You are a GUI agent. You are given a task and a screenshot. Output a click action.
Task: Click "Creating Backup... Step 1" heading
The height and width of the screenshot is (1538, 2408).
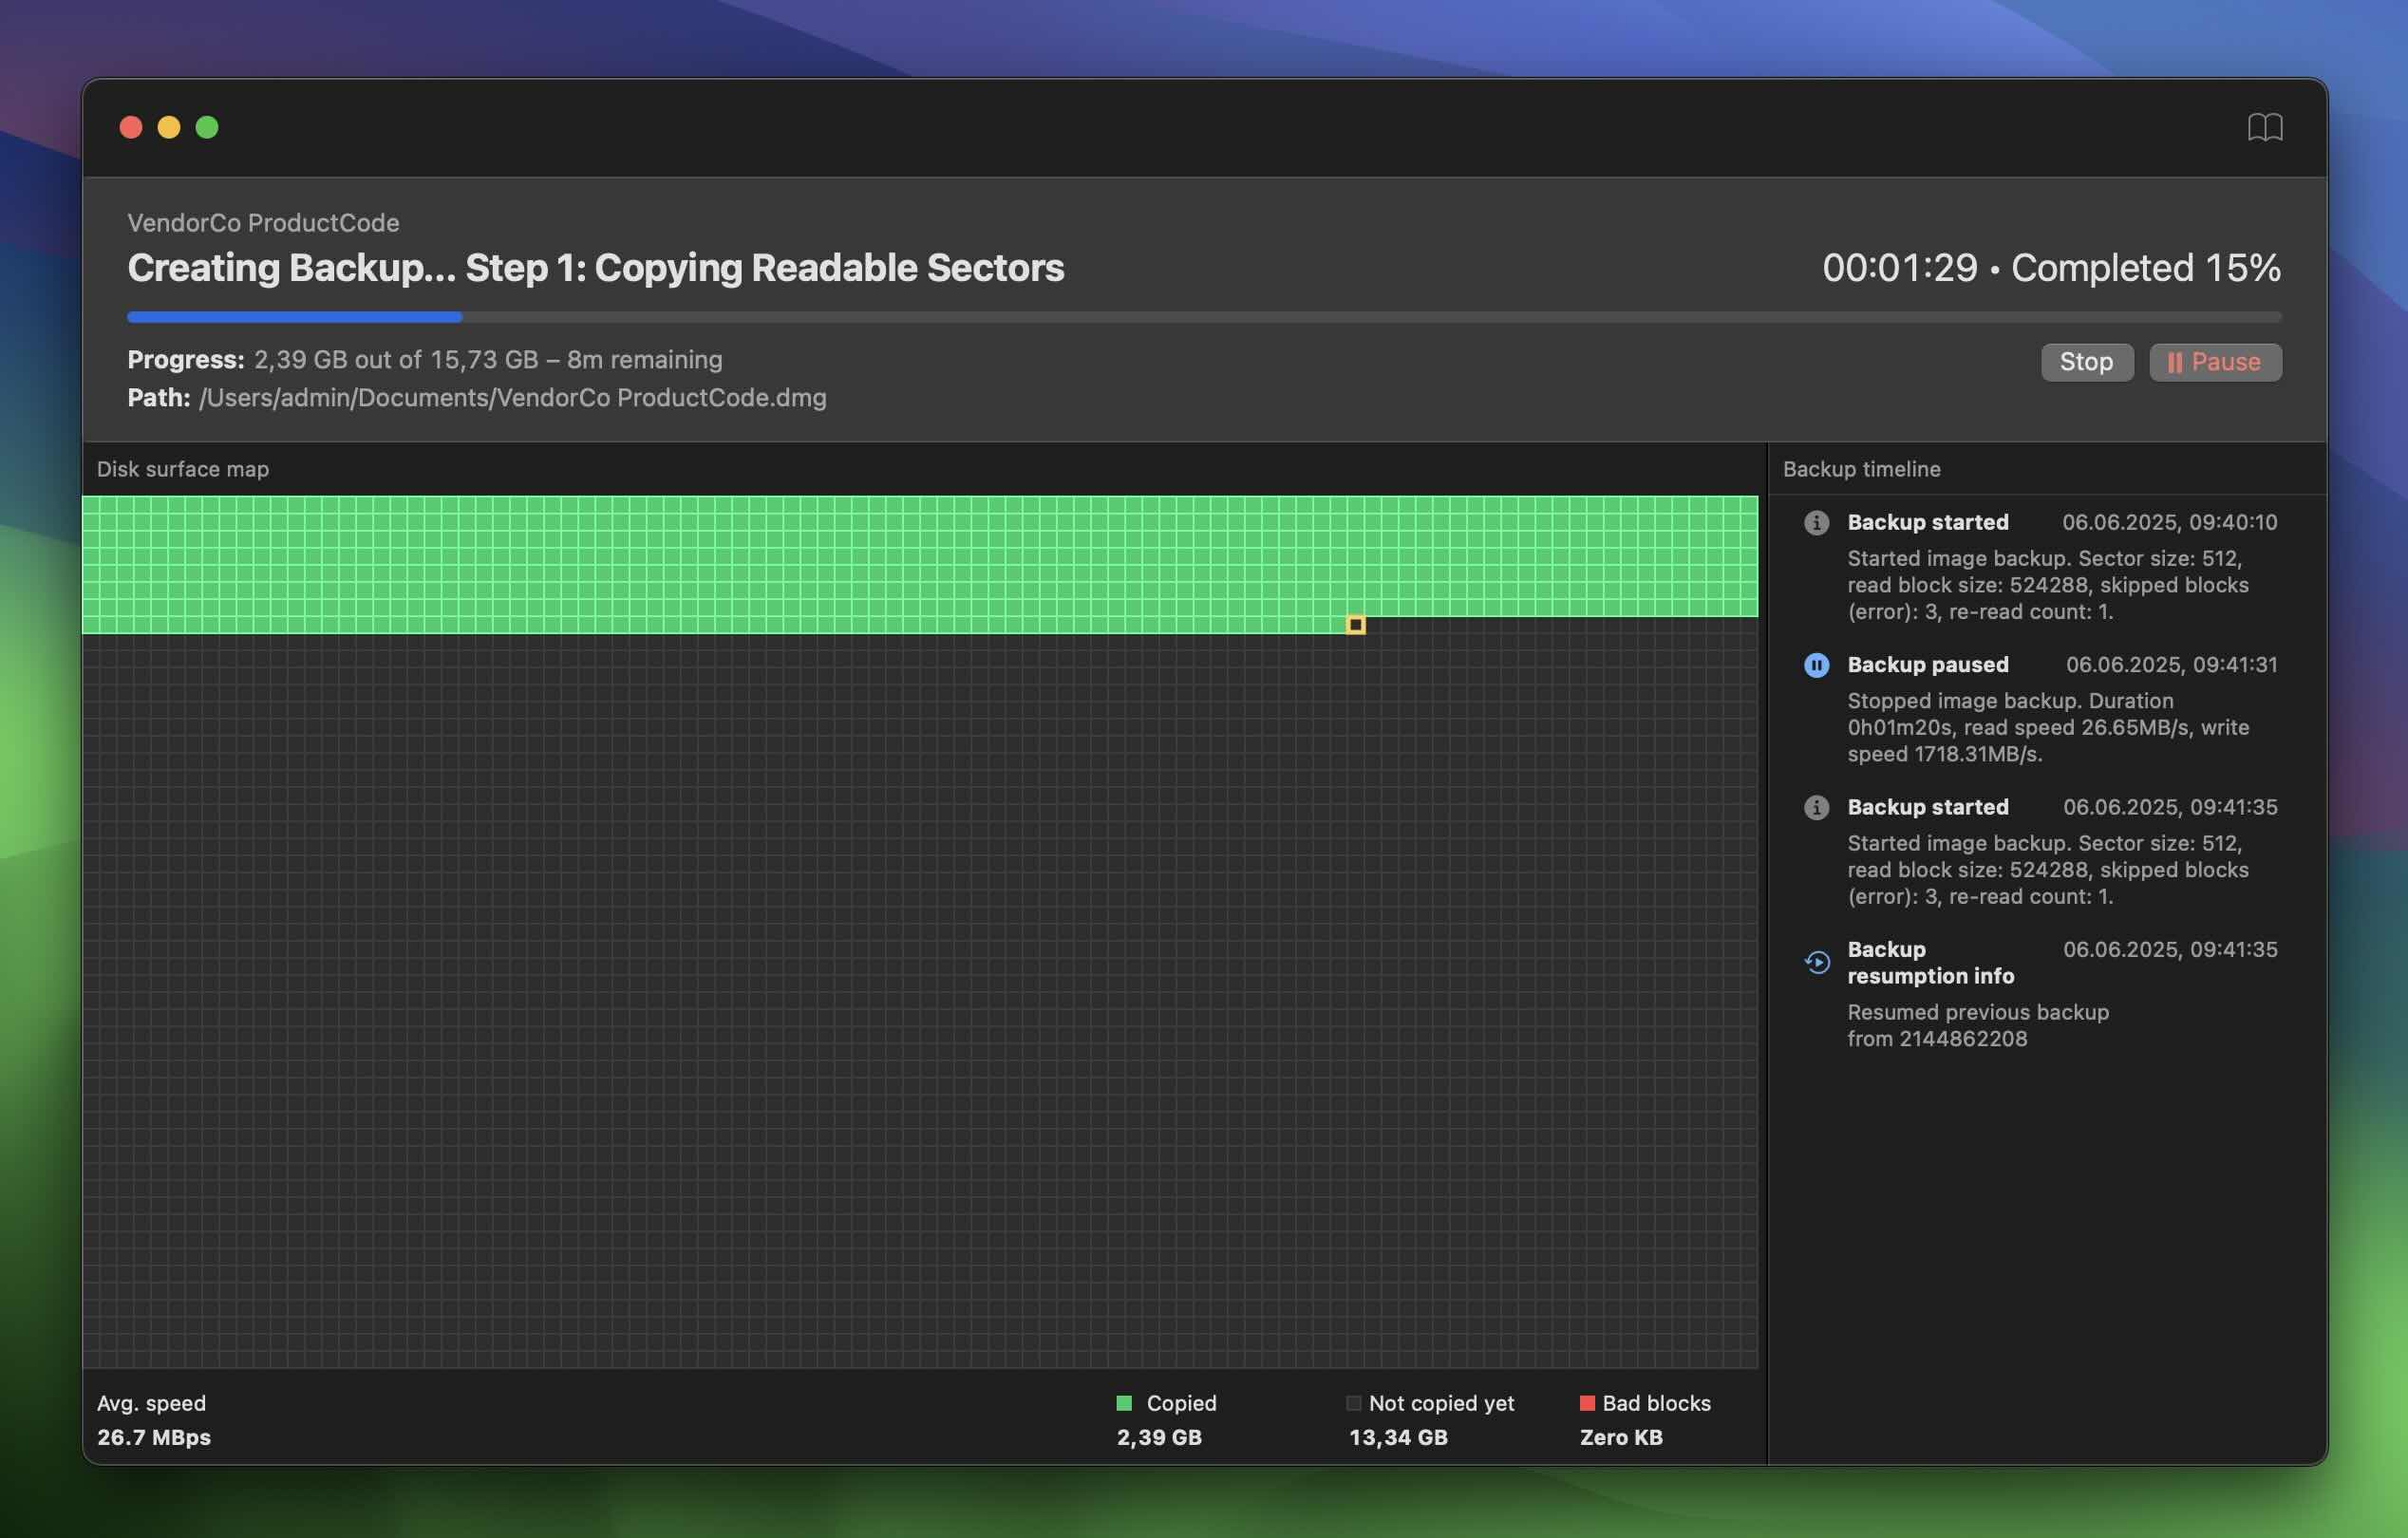(595, 268)
